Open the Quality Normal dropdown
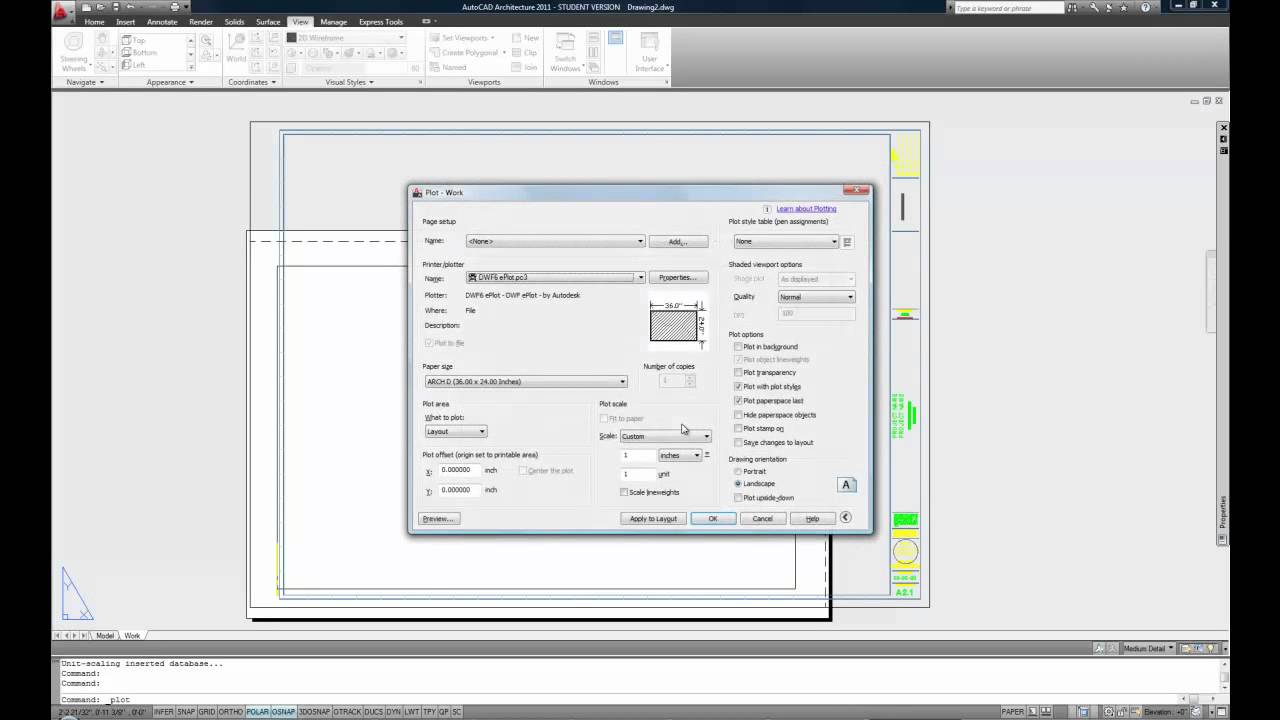1280x720 pixels. point(817,297)
